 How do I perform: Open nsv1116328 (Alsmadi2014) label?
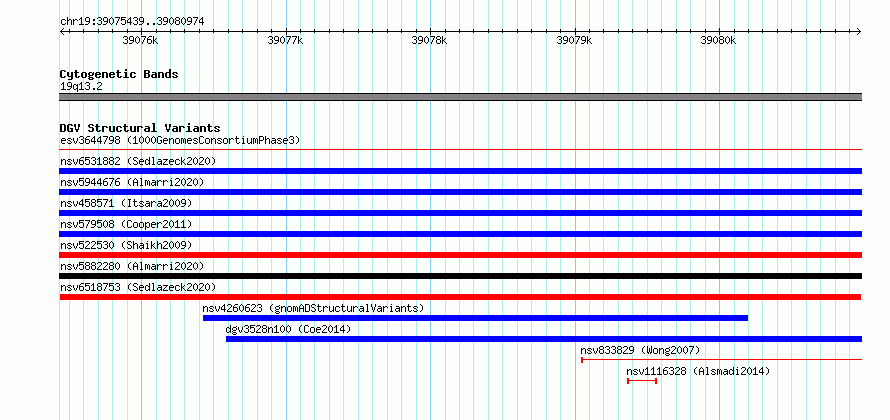click(x=698, y=371)
